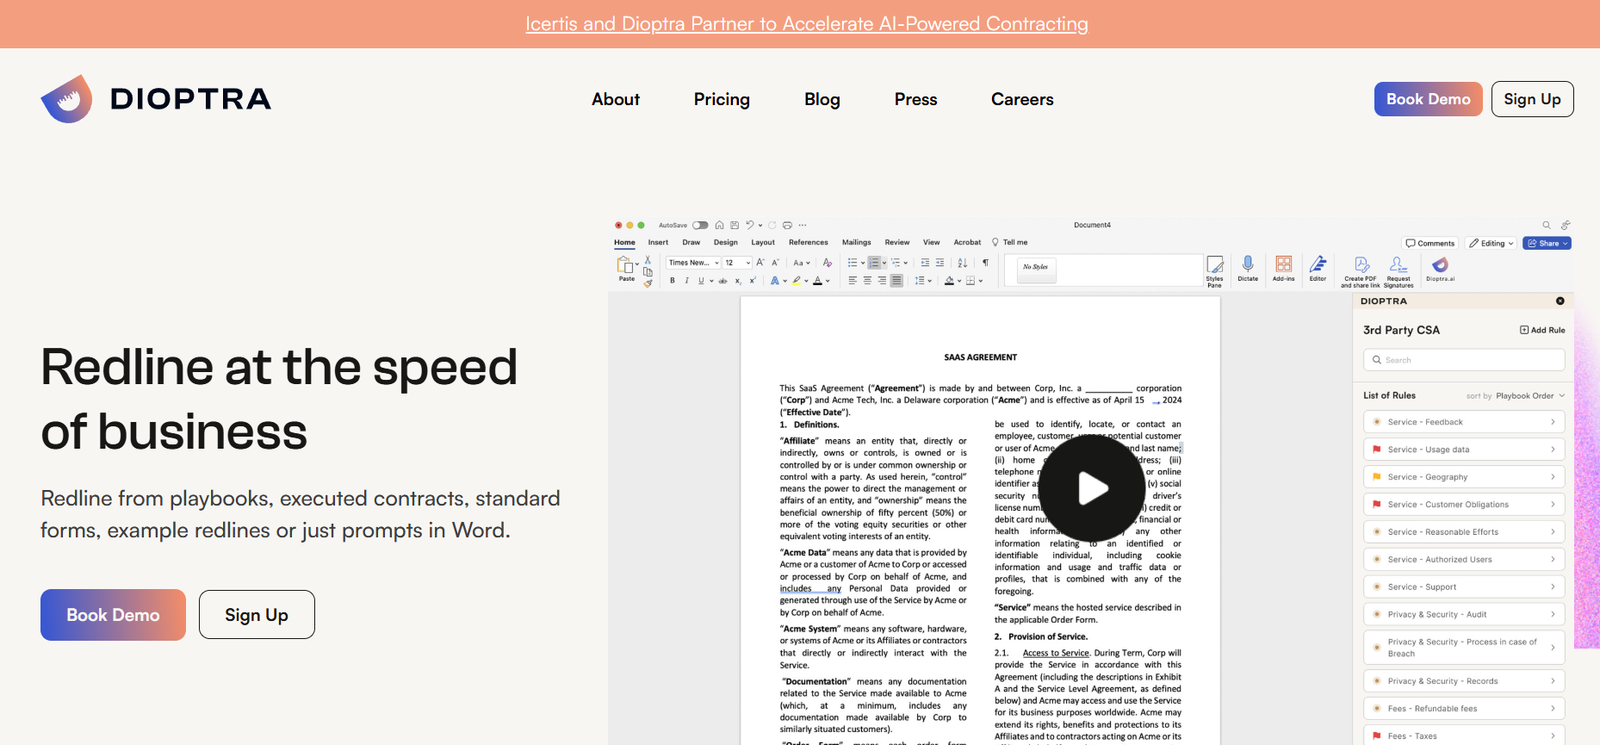Image resolution: width=1600 pixels, height=745 pixels.
Task: Open the Editor tool in the ribbon
Action: pyautogui.click(x=1318, y=266)
